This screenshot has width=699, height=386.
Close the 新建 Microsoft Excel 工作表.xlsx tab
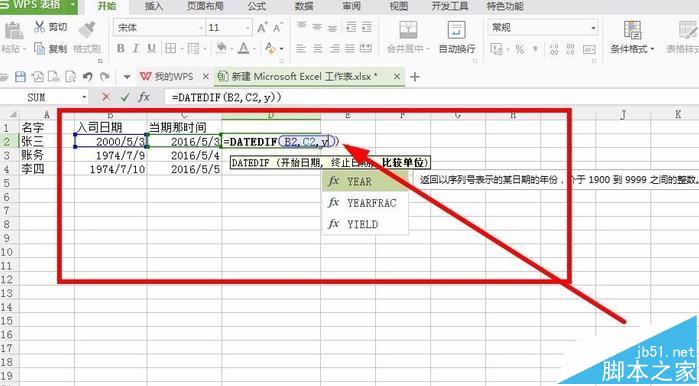click(x=397, y=77)
